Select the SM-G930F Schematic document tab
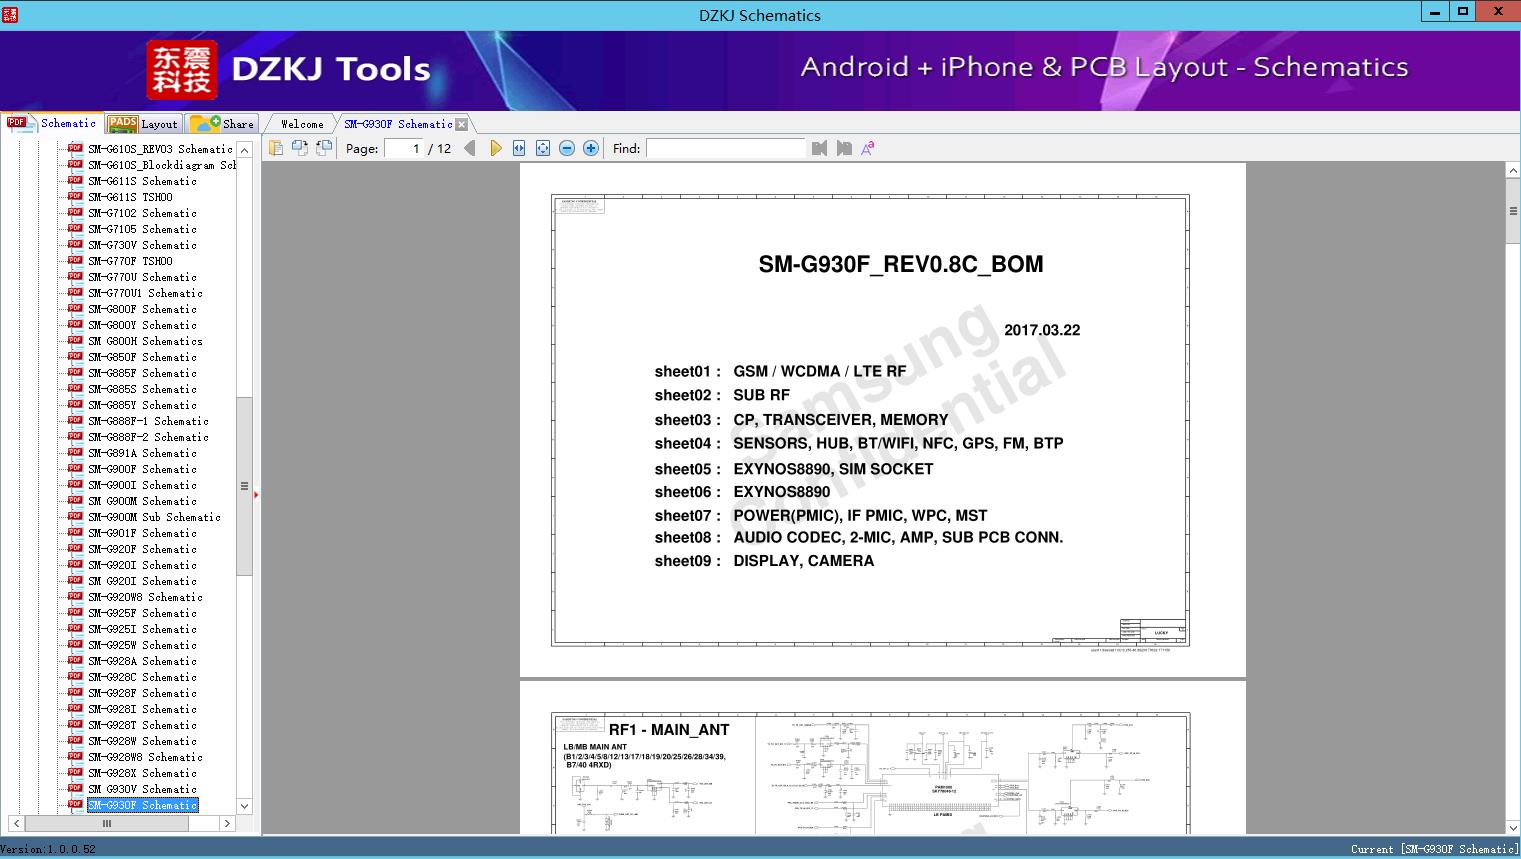The height and width of the screenshot is (859, 1521). (398, 124)
